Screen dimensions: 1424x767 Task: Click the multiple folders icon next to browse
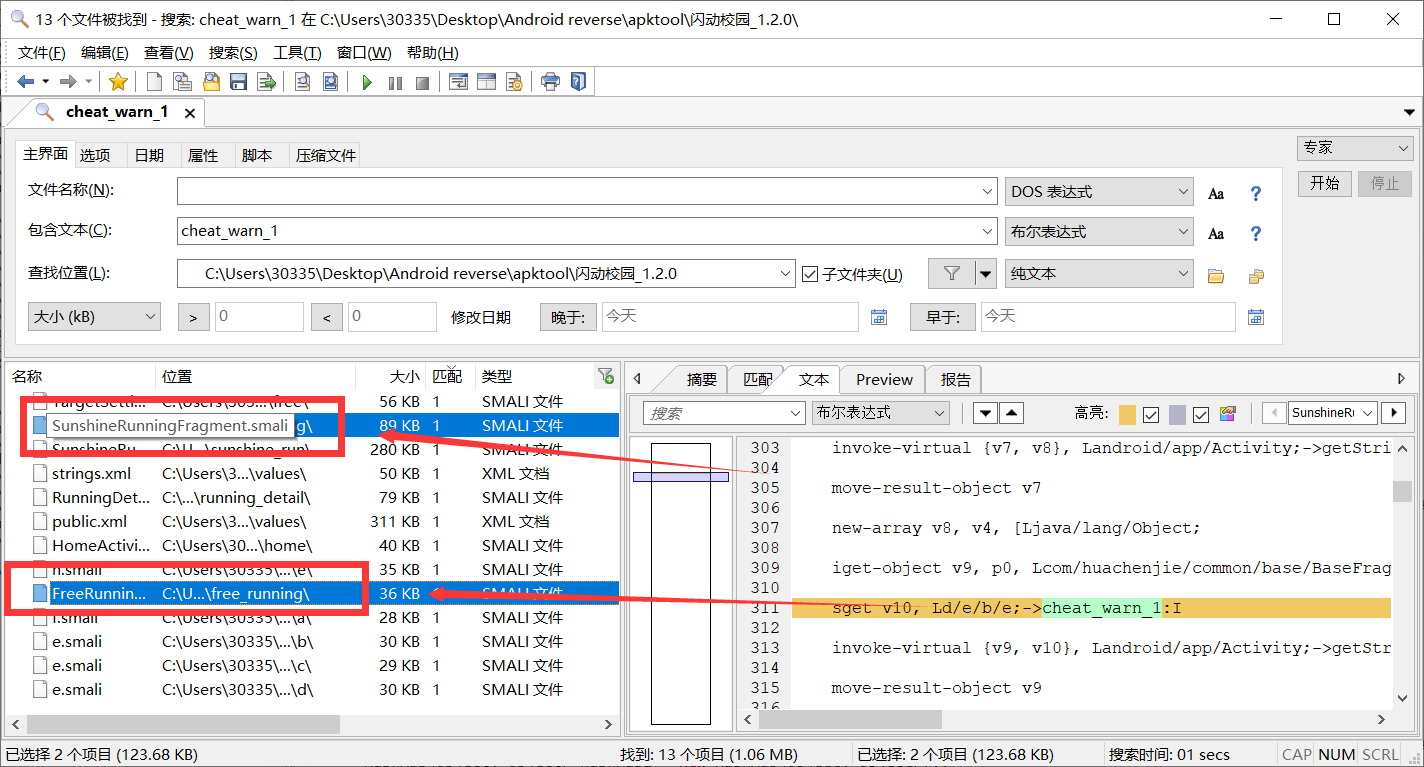(x=1256, y=275)
